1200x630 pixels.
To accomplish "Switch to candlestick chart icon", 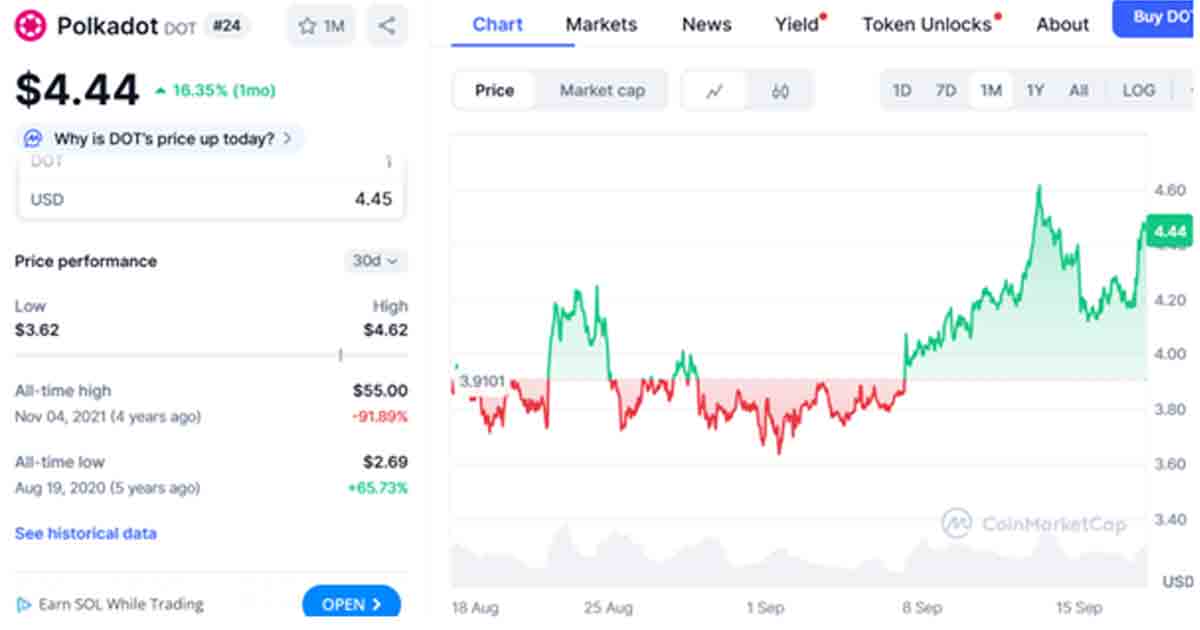I will [781, 91].
